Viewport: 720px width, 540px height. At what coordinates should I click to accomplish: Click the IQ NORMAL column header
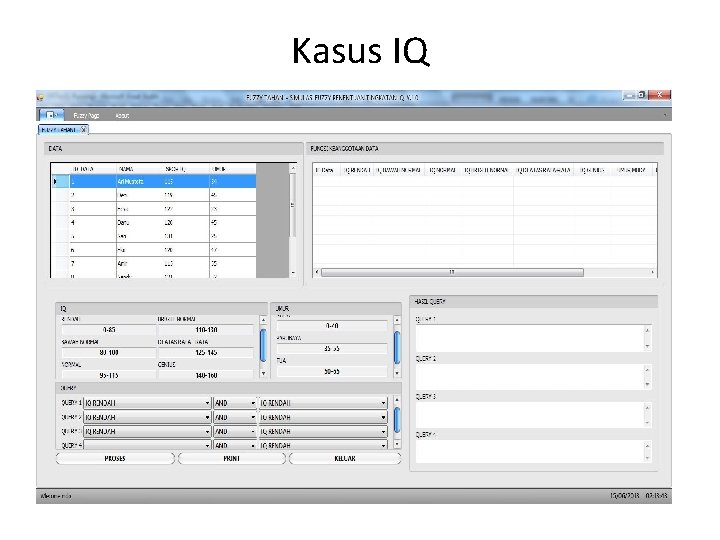point(443,170)
